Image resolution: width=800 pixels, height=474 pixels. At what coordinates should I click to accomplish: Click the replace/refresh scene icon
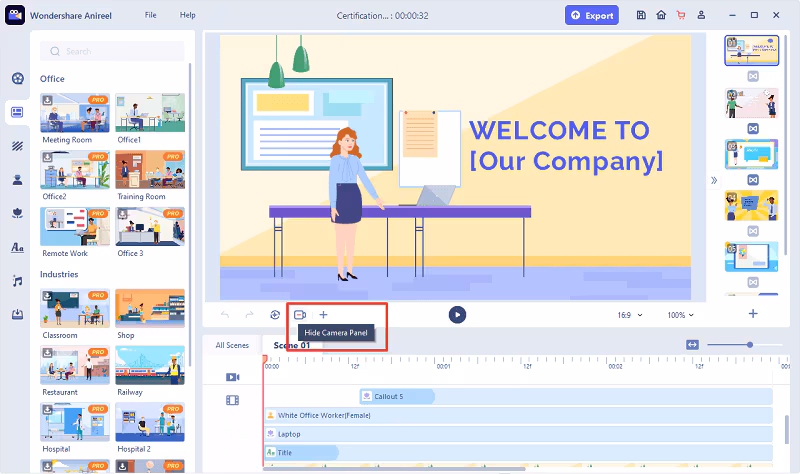click(x=275, y=315)
